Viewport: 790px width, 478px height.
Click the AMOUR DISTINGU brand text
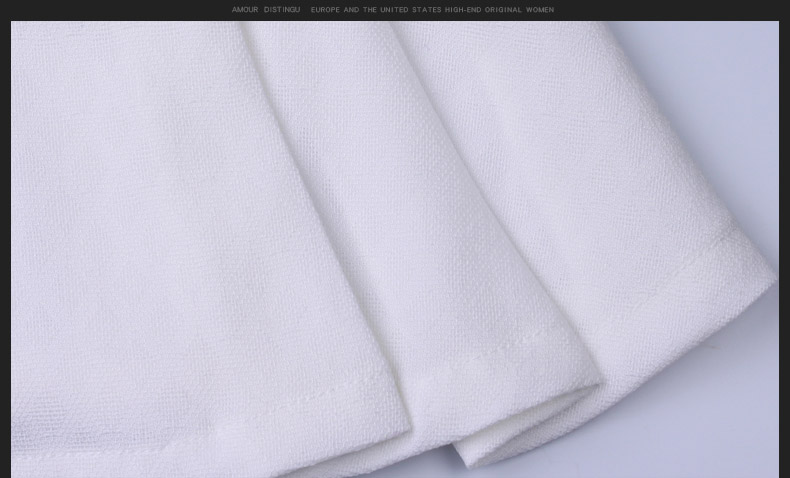[x=266, y=10]
